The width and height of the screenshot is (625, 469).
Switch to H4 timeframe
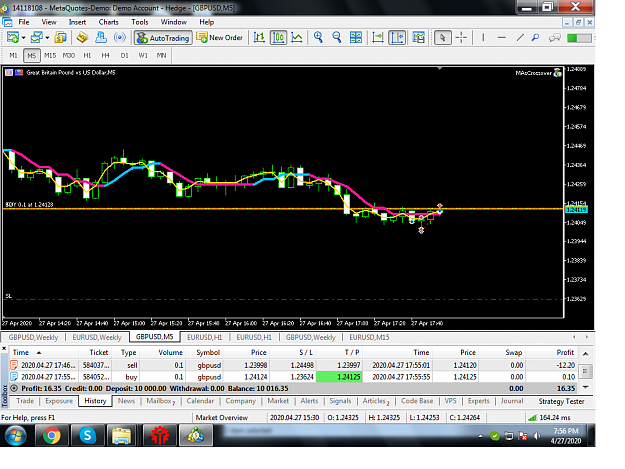pyautogui.click(x=106, y=55)
